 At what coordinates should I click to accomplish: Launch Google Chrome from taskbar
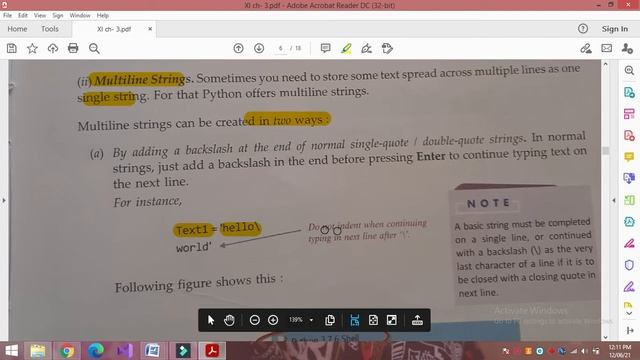[67, 351]
